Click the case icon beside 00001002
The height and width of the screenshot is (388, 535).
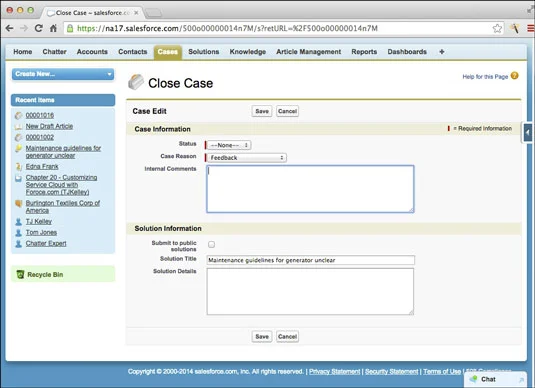click(x=18, y=138)
